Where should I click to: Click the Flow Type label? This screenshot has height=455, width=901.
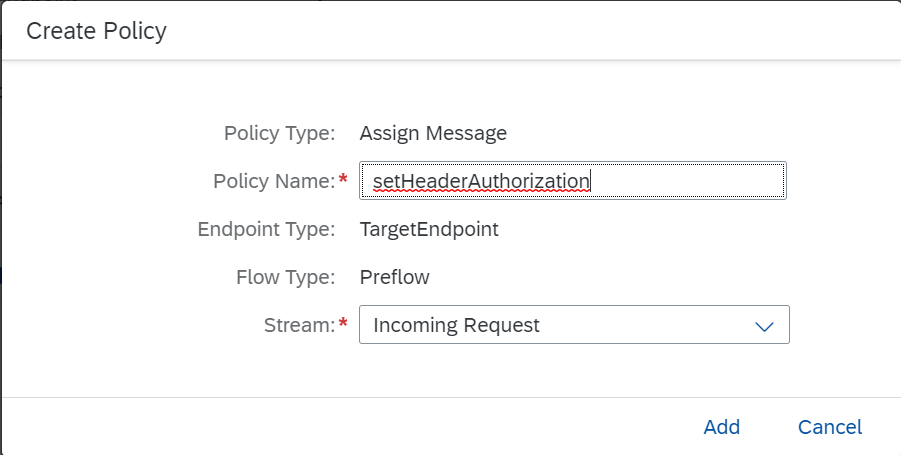coord(283,277)
